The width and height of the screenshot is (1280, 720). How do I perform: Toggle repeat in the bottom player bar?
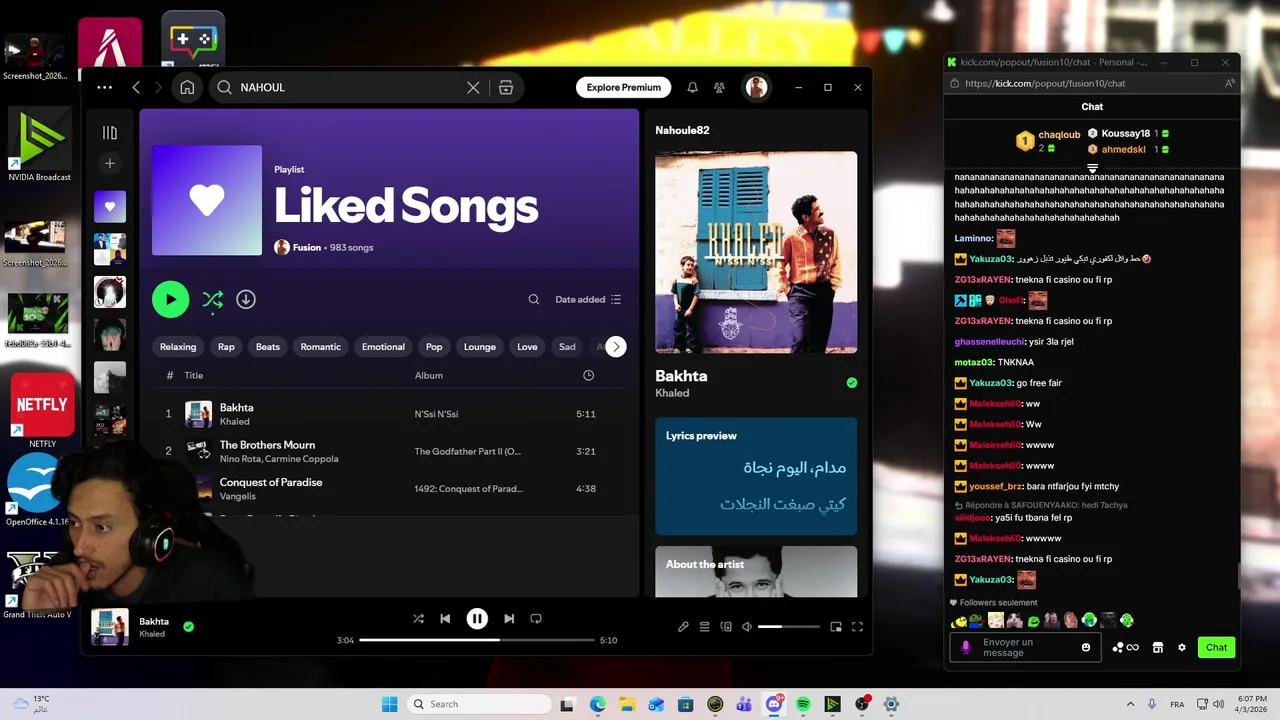point(536,619)
